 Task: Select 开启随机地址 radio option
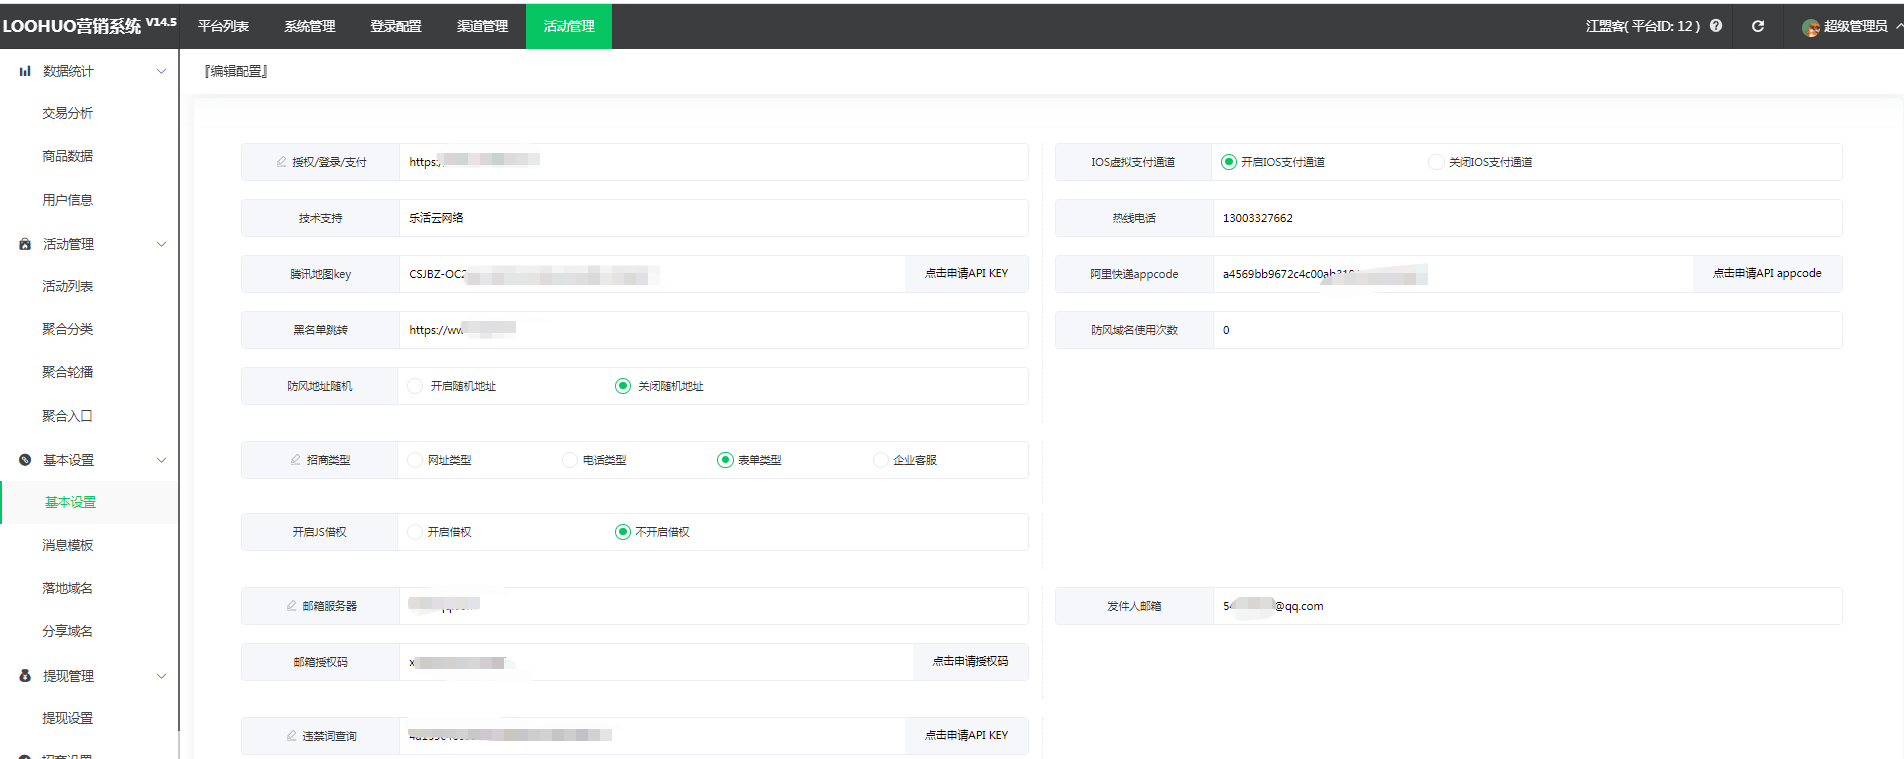[x=415, y=386]
